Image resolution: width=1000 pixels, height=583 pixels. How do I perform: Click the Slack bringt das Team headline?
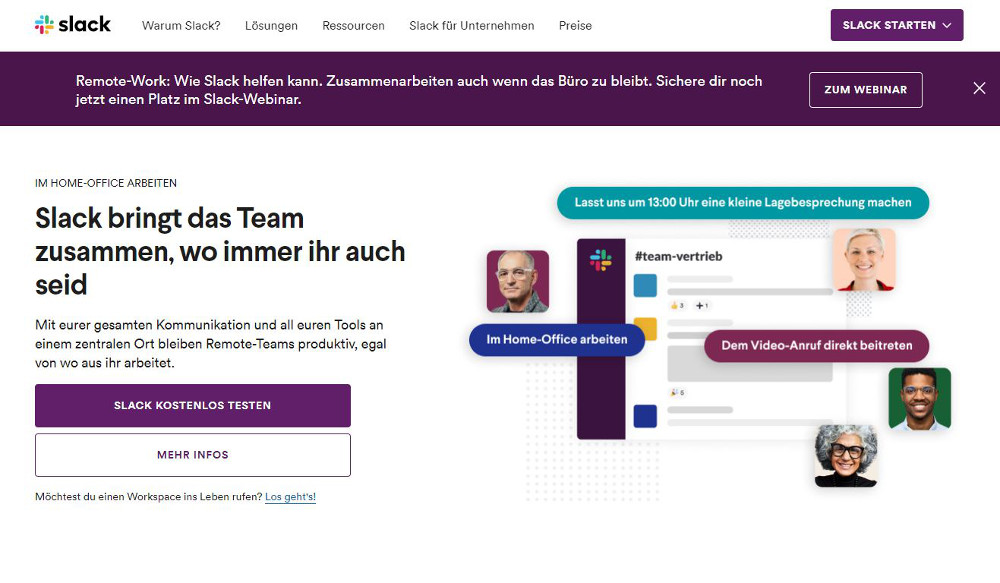tap(220, 251)
